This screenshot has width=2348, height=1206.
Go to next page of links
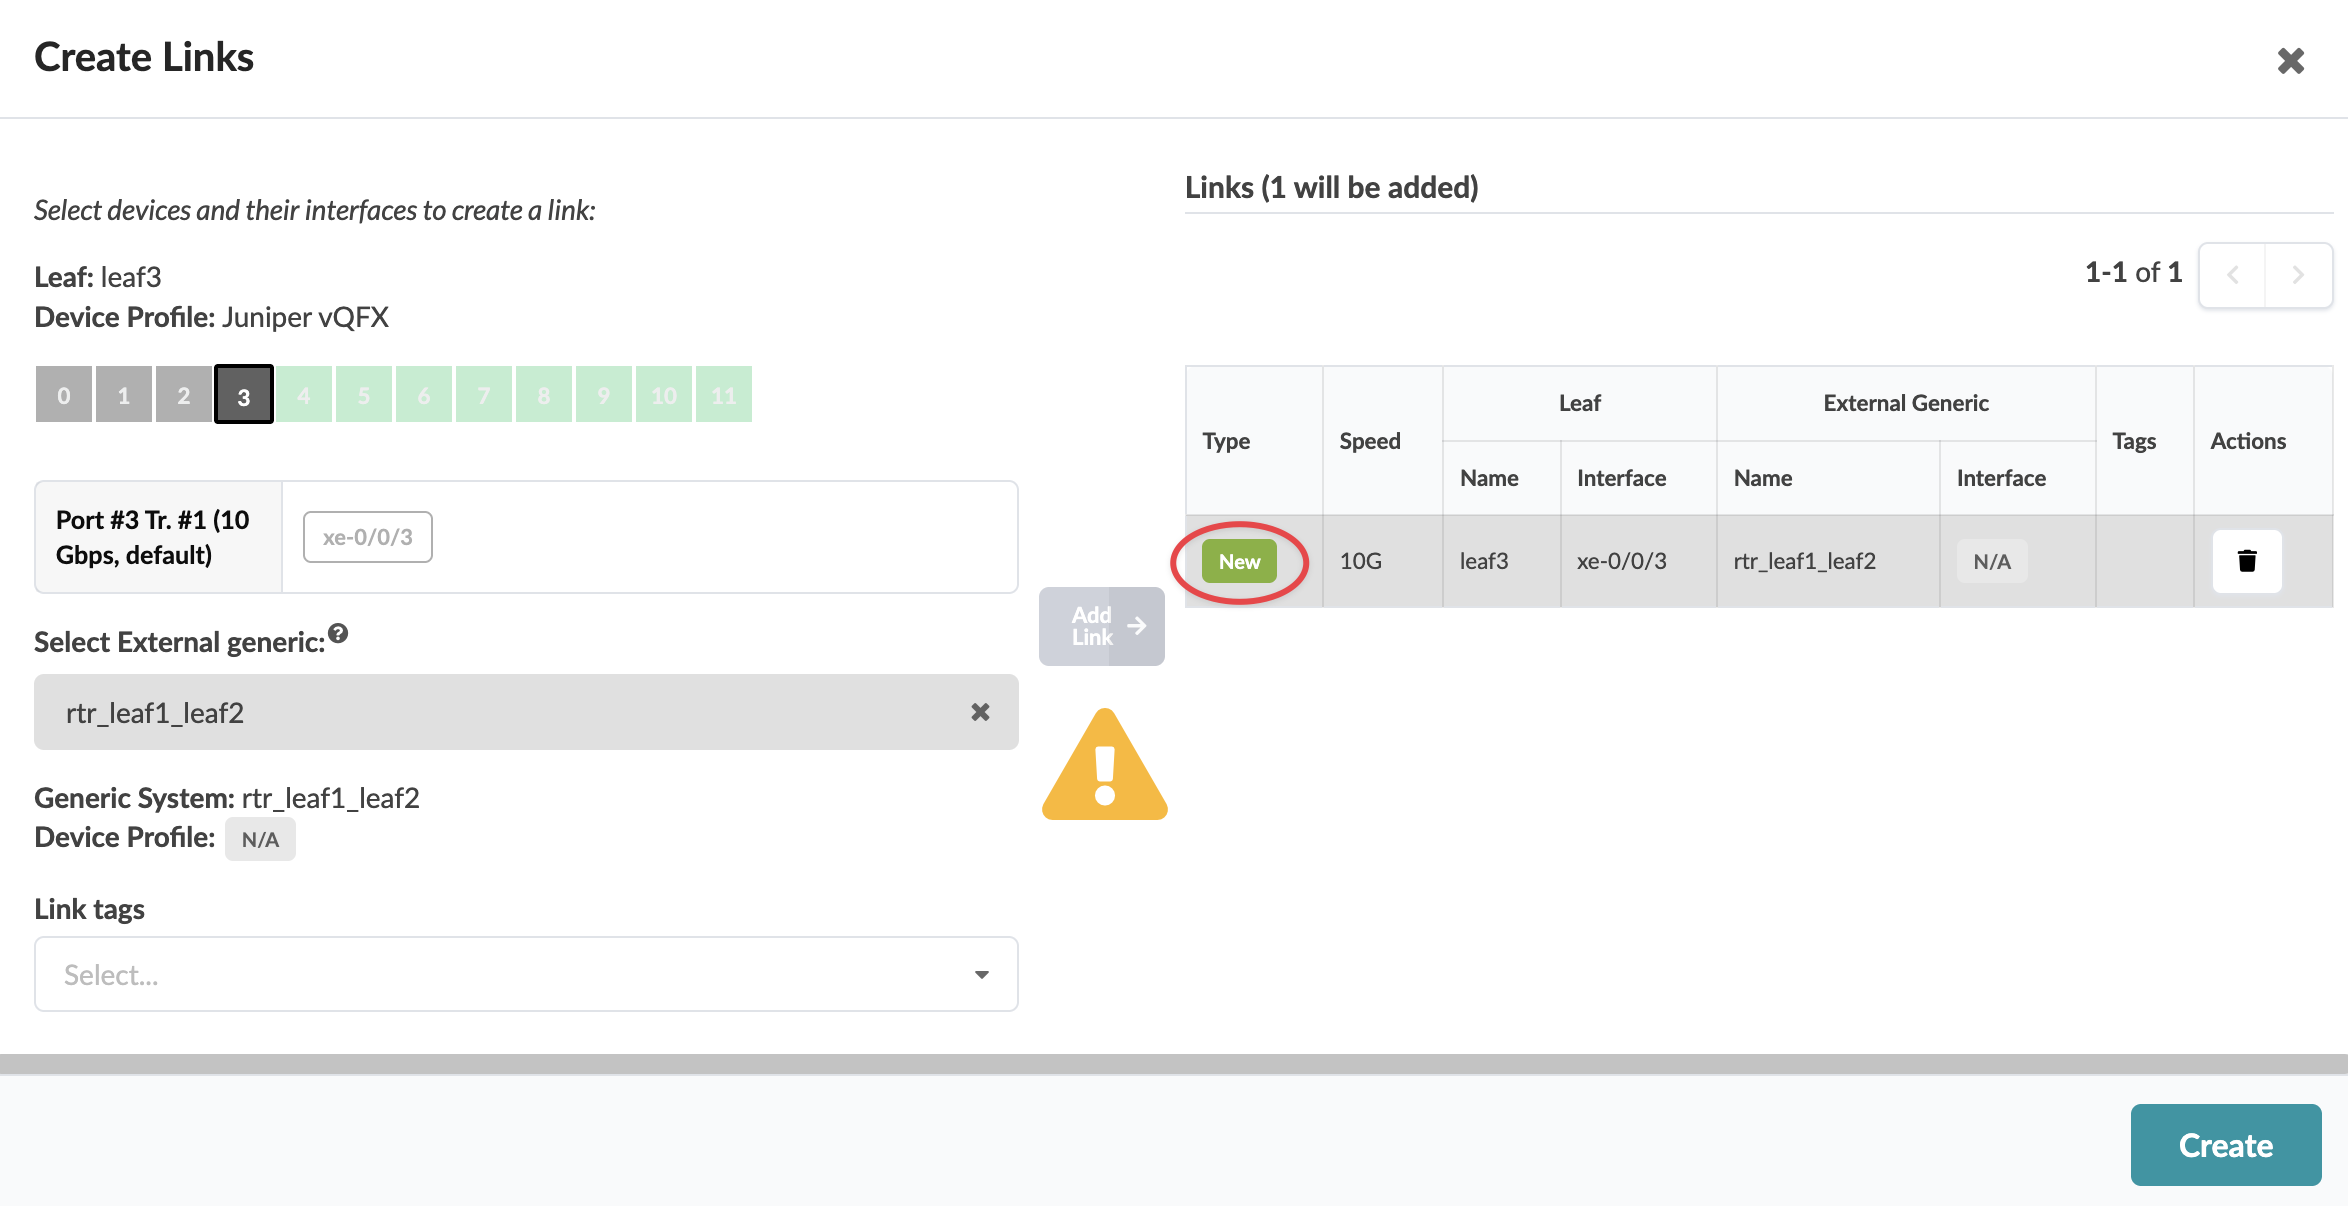tap(2298, 274)
